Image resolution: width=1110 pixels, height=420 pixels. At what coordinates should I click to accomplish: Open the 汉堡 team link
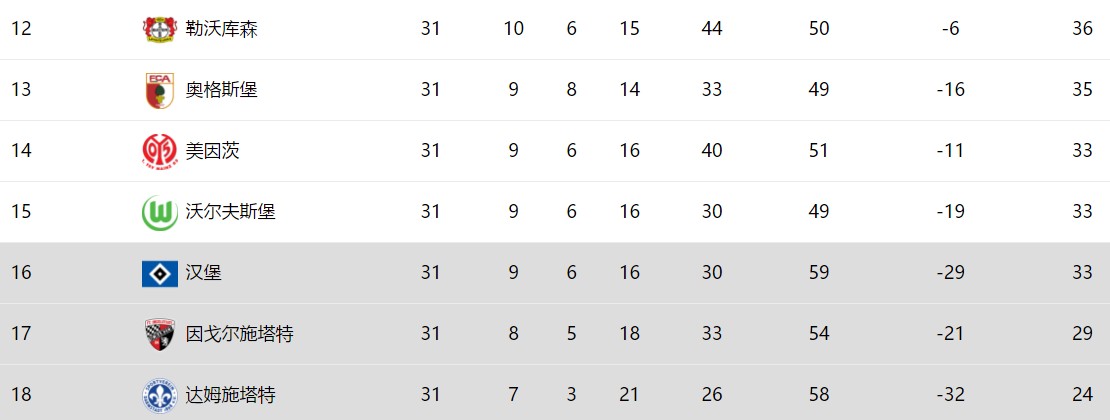[204, 273]
